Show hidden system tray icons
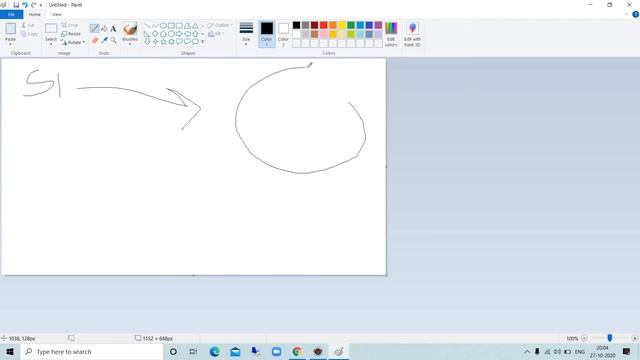The image size is (640, 360). [527, 351]
